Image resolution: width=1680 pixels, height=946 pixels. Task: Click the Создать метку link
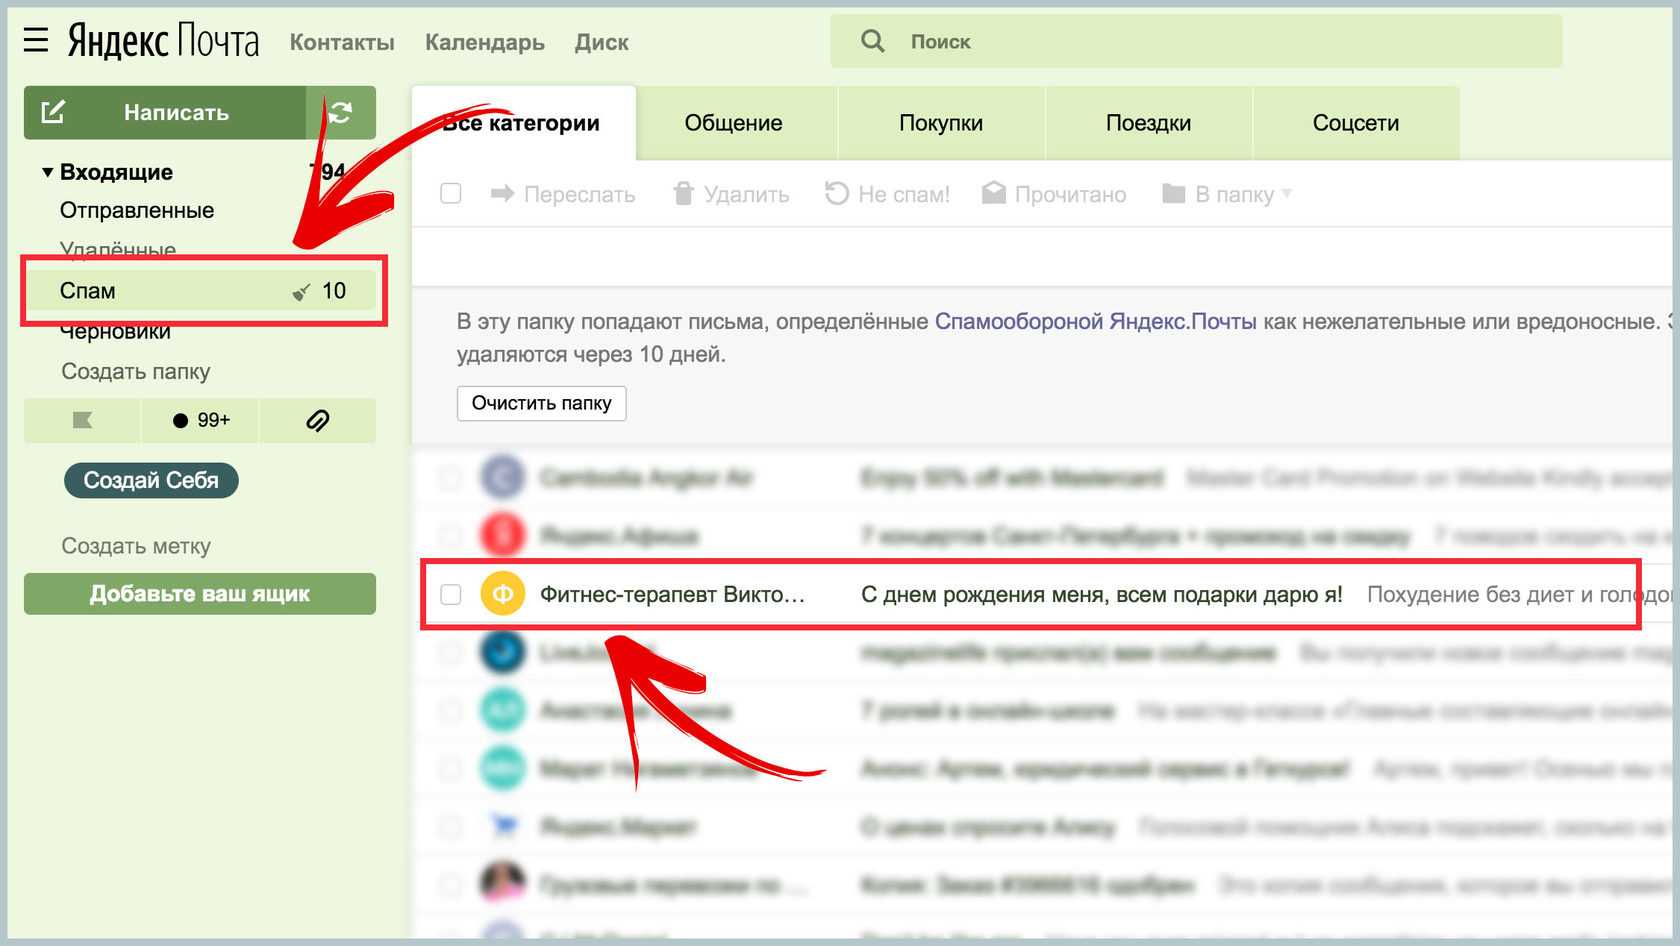136,546
